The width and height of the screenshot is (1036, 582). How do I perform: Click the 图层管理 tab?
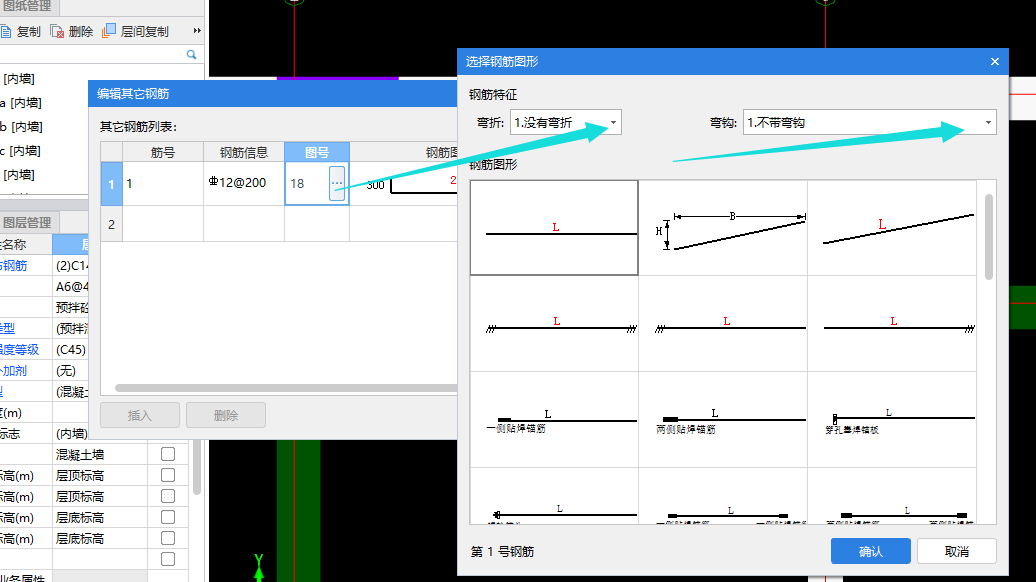point(28,223)
